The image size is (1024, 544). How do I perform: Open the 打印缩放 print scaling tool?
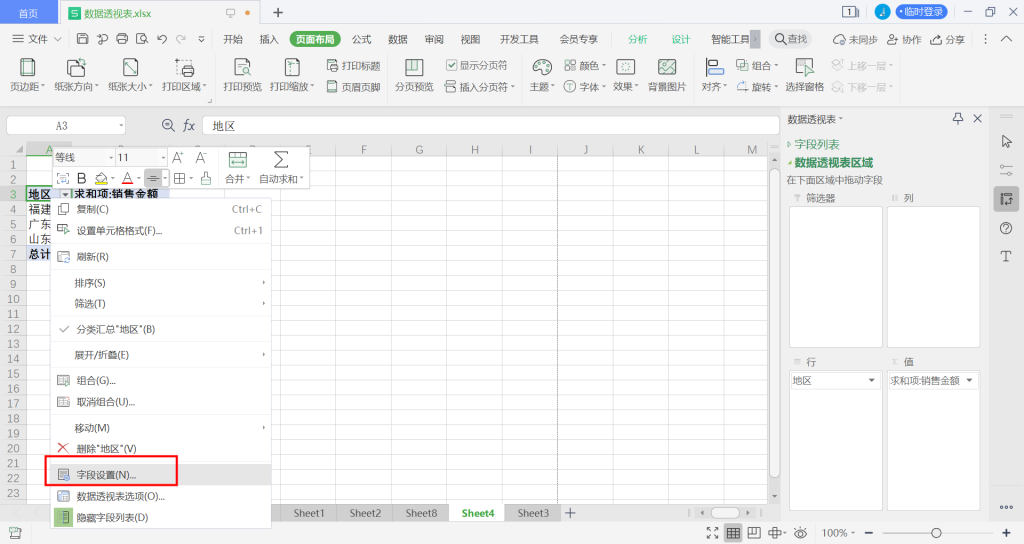(x=292, y=74)
